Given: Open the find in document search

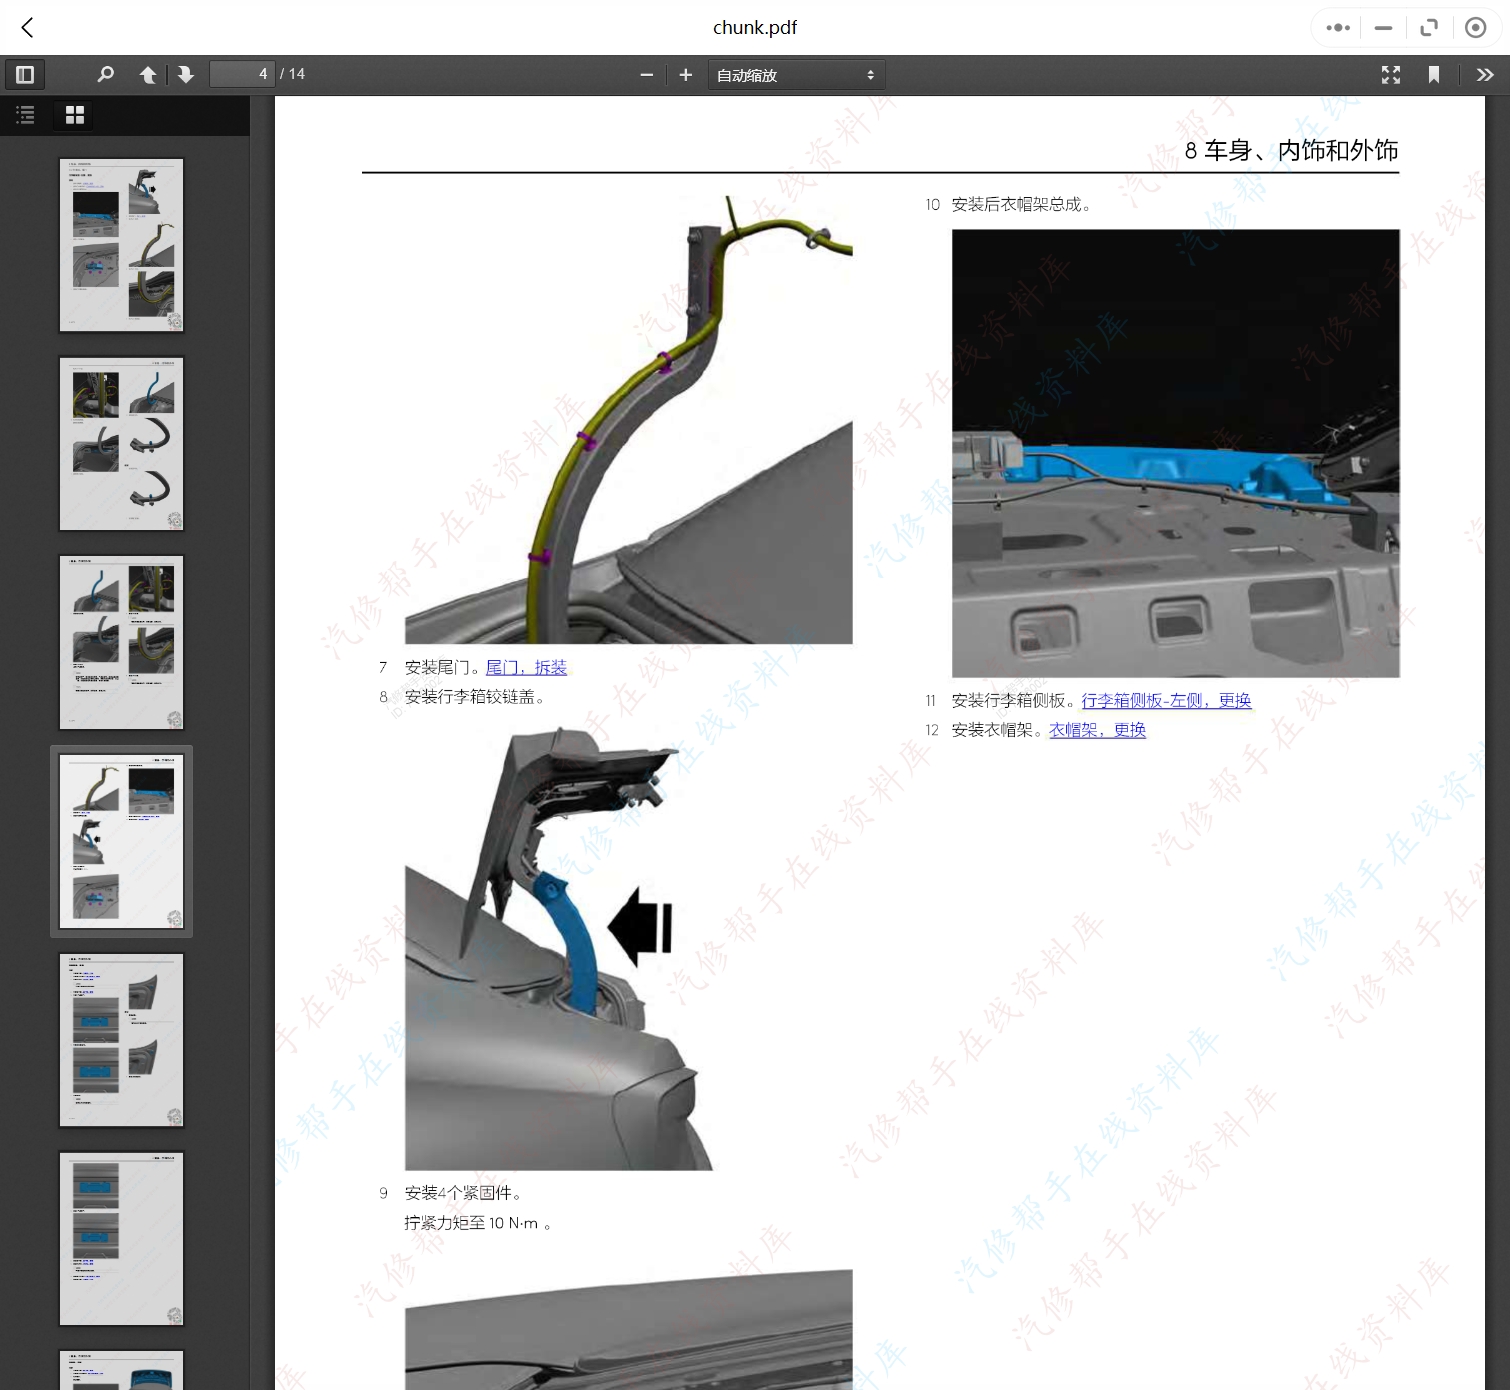Looking at the screenshot, I should (105, 75).
